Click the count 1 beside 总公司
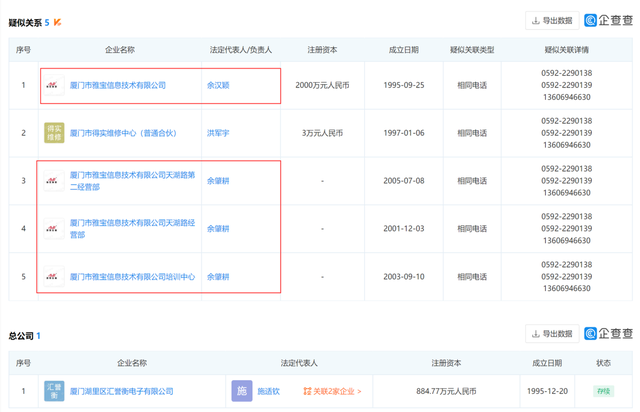The height and width of the screenshot is (412, 640). (x=38, y=336)
